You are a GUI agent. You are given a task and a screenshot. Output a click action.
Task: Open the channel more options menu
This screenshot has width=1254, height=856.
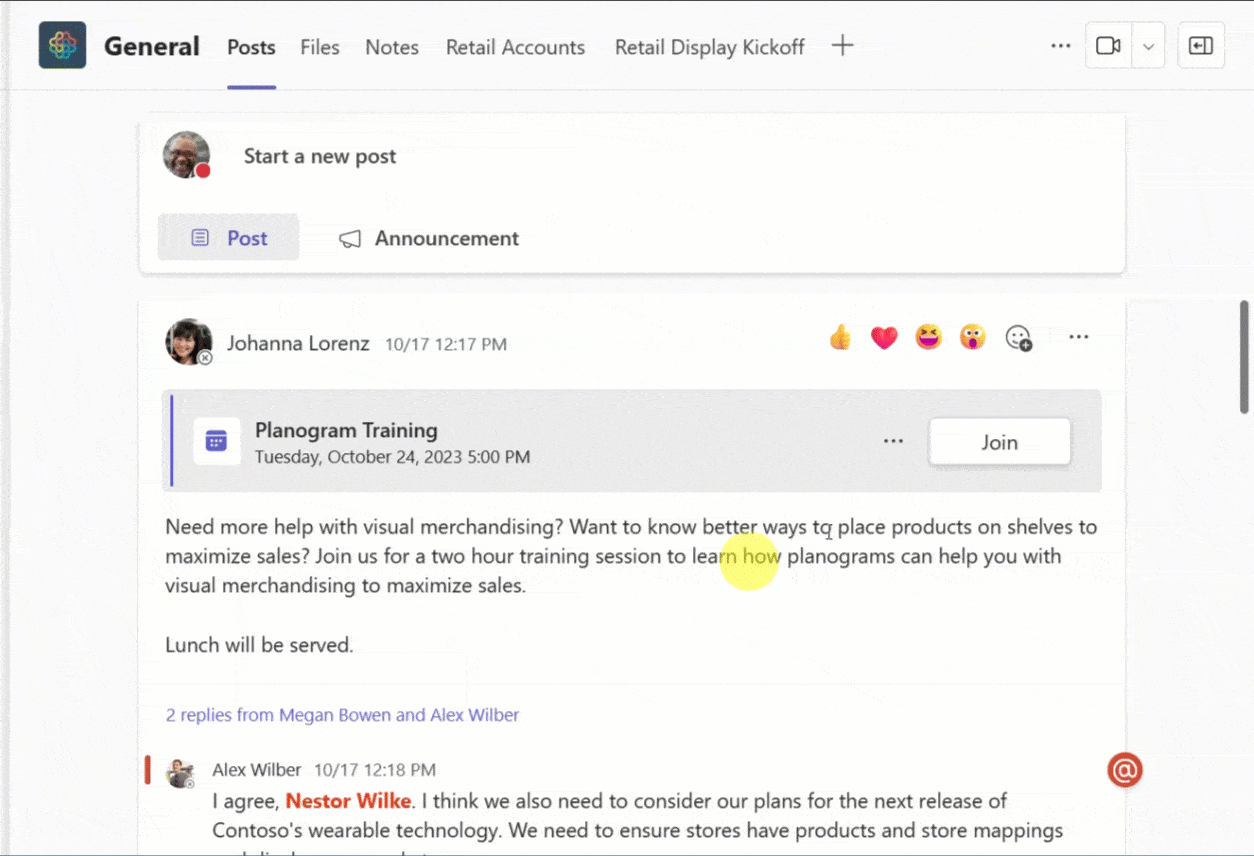click(x=1060, y=45)
